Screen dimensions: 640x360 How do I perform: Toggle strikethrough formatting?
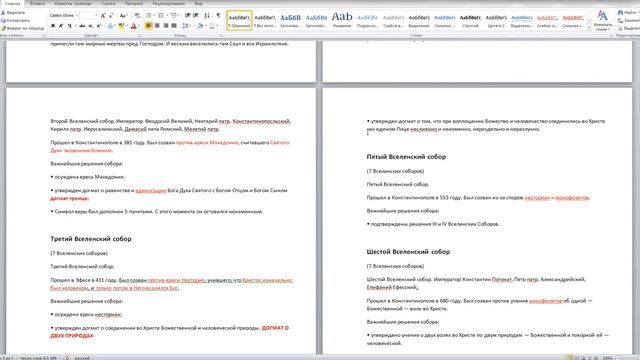pyautogui.click(x=82, y=26)
